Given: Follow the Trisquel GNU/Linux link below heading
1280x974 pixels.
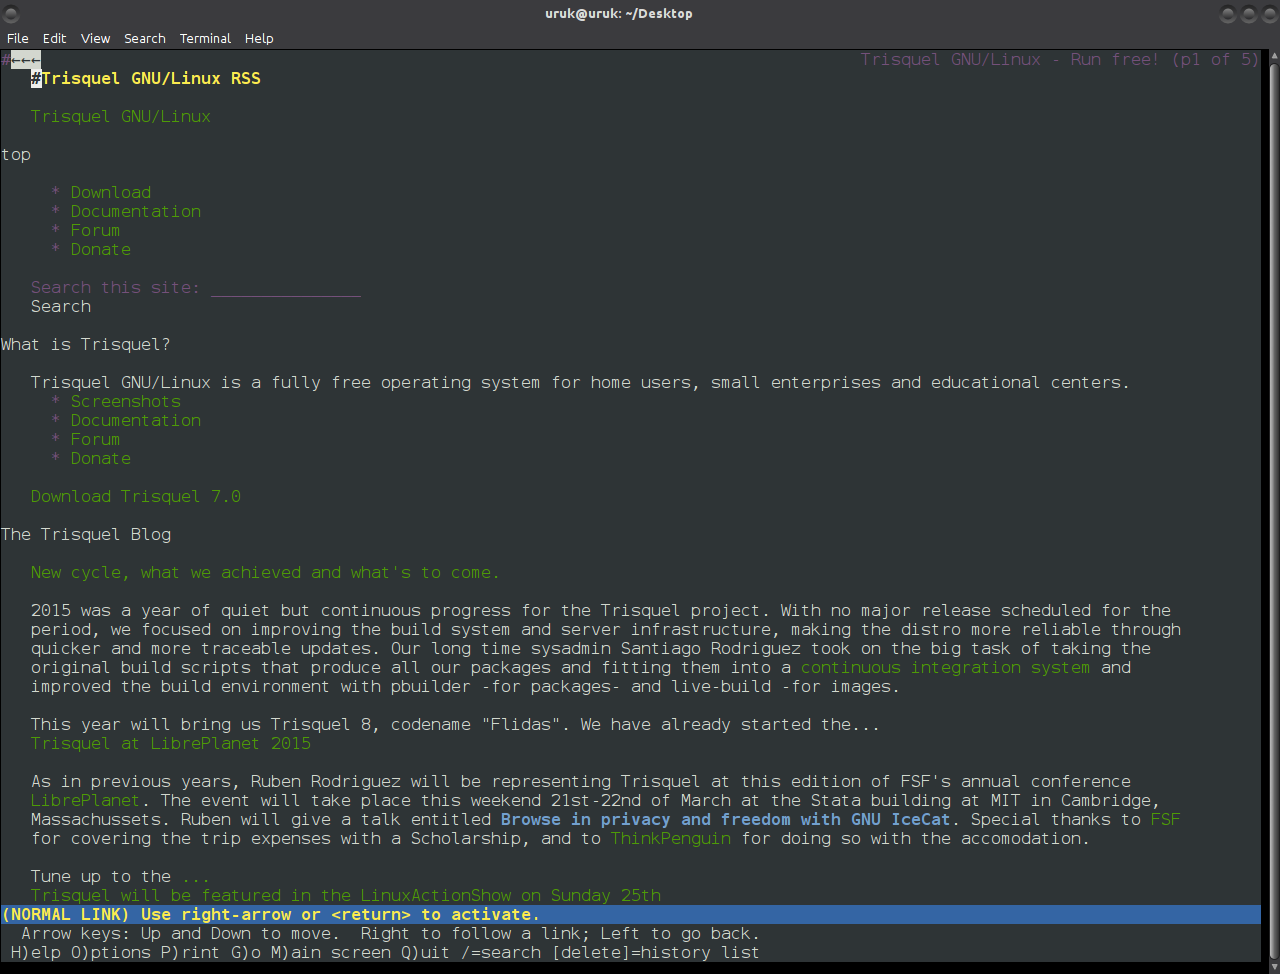Looking at the screenshot, I should click(x=121, y=116).
